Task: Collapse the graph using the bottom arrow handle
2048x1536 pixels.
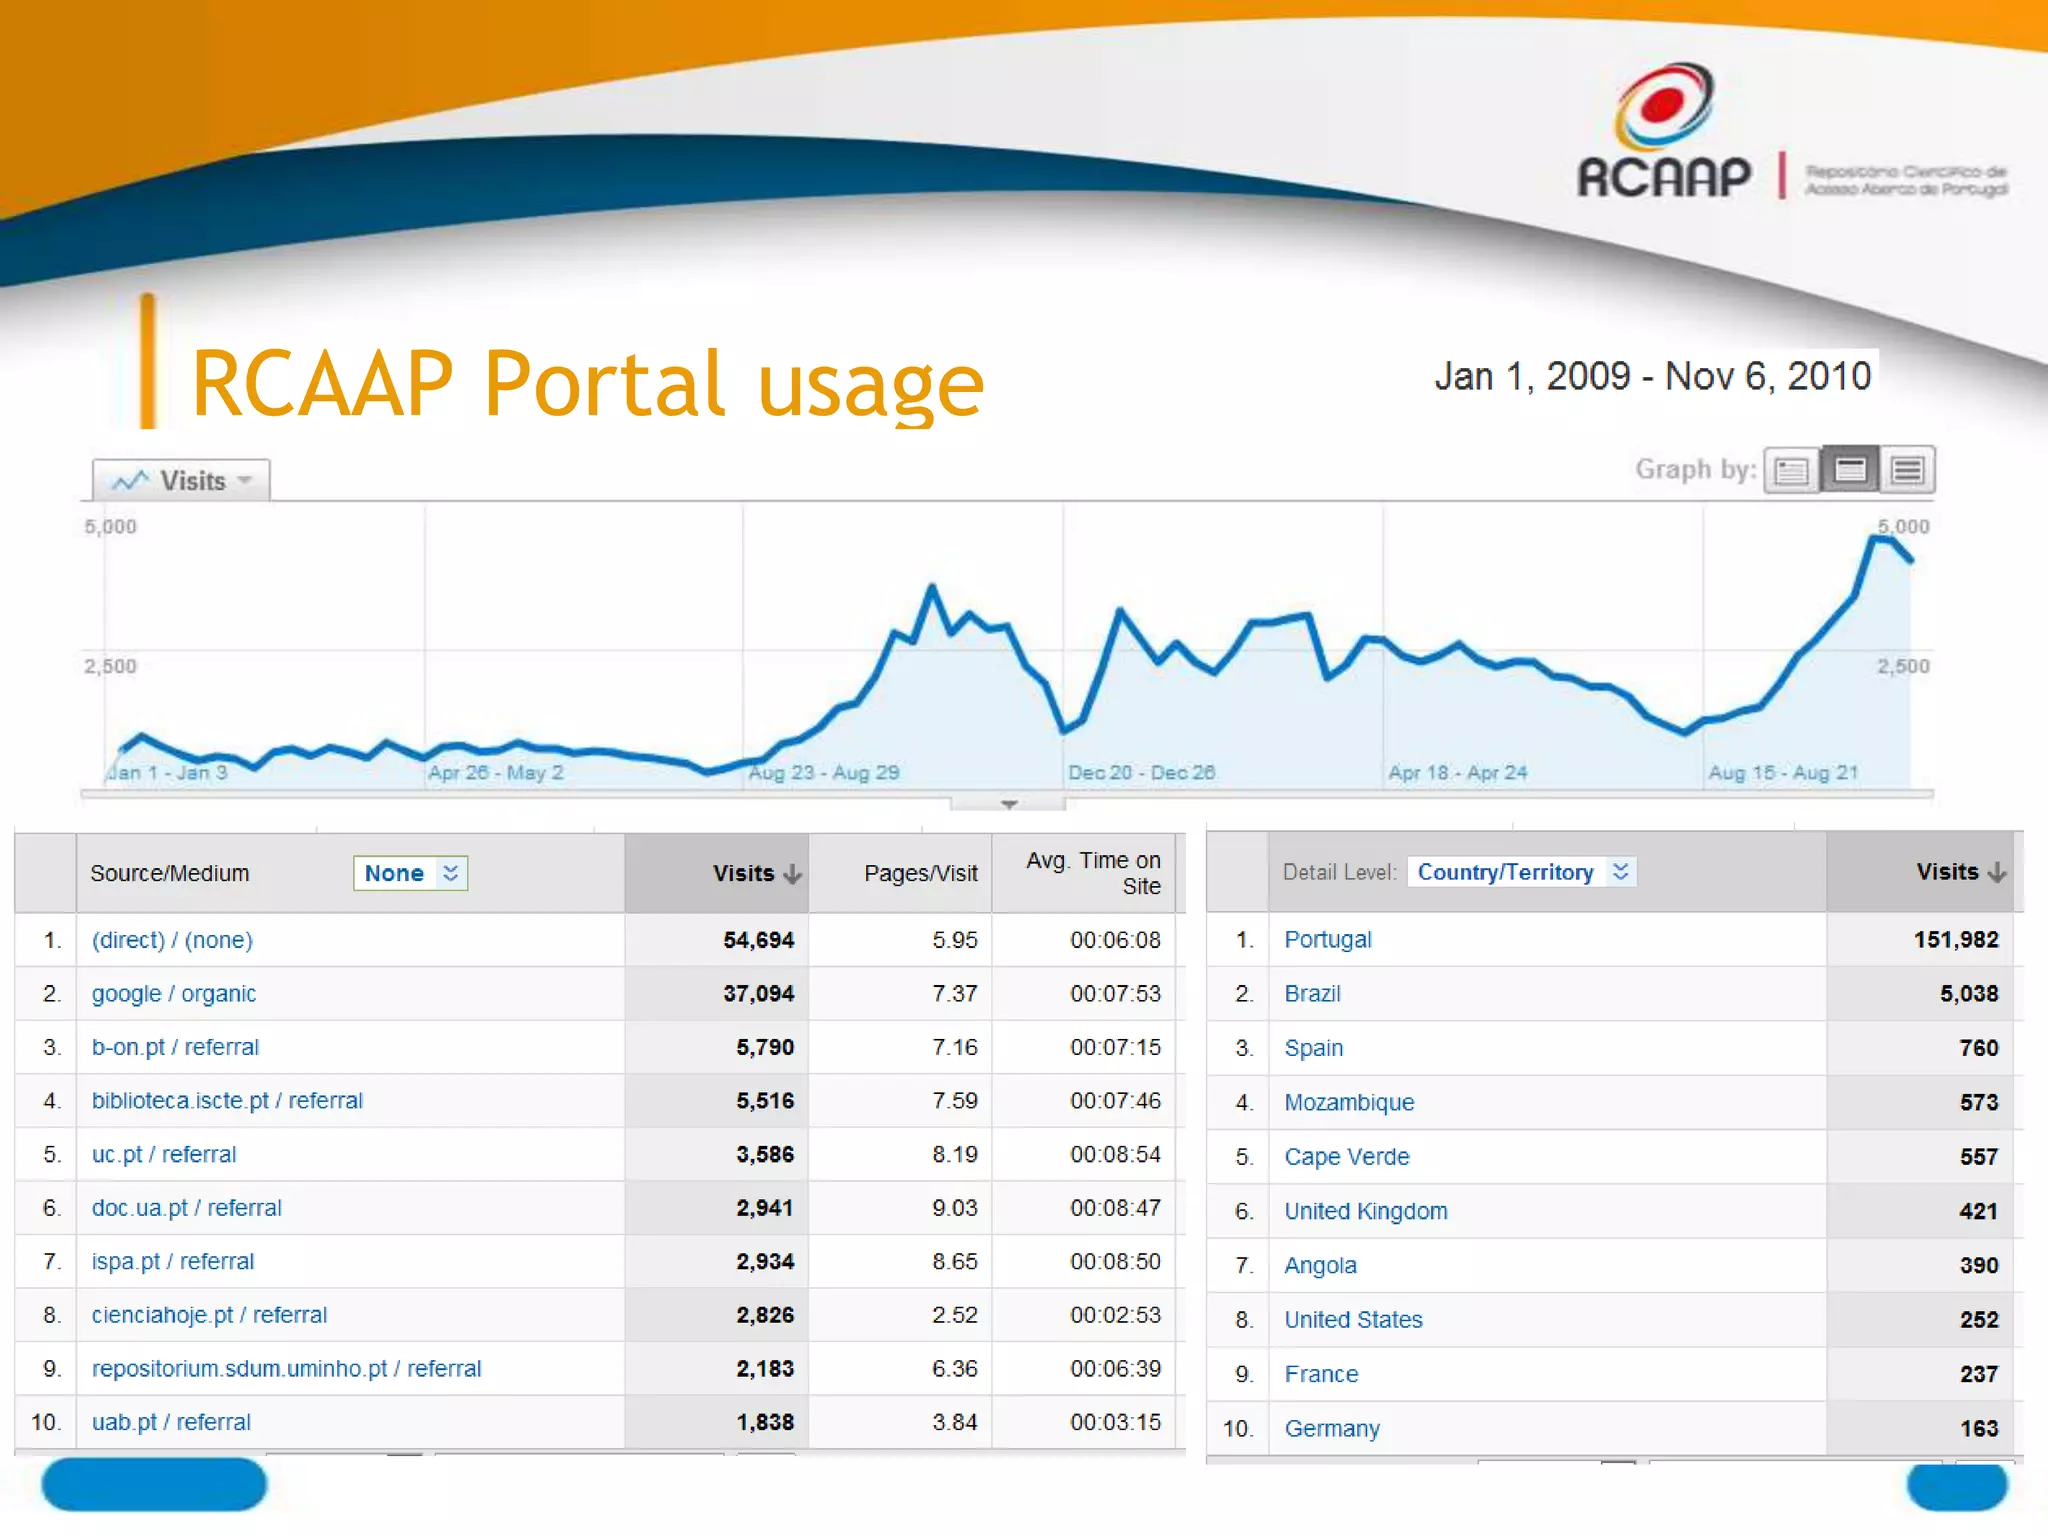Action: tap(1008, 802)
